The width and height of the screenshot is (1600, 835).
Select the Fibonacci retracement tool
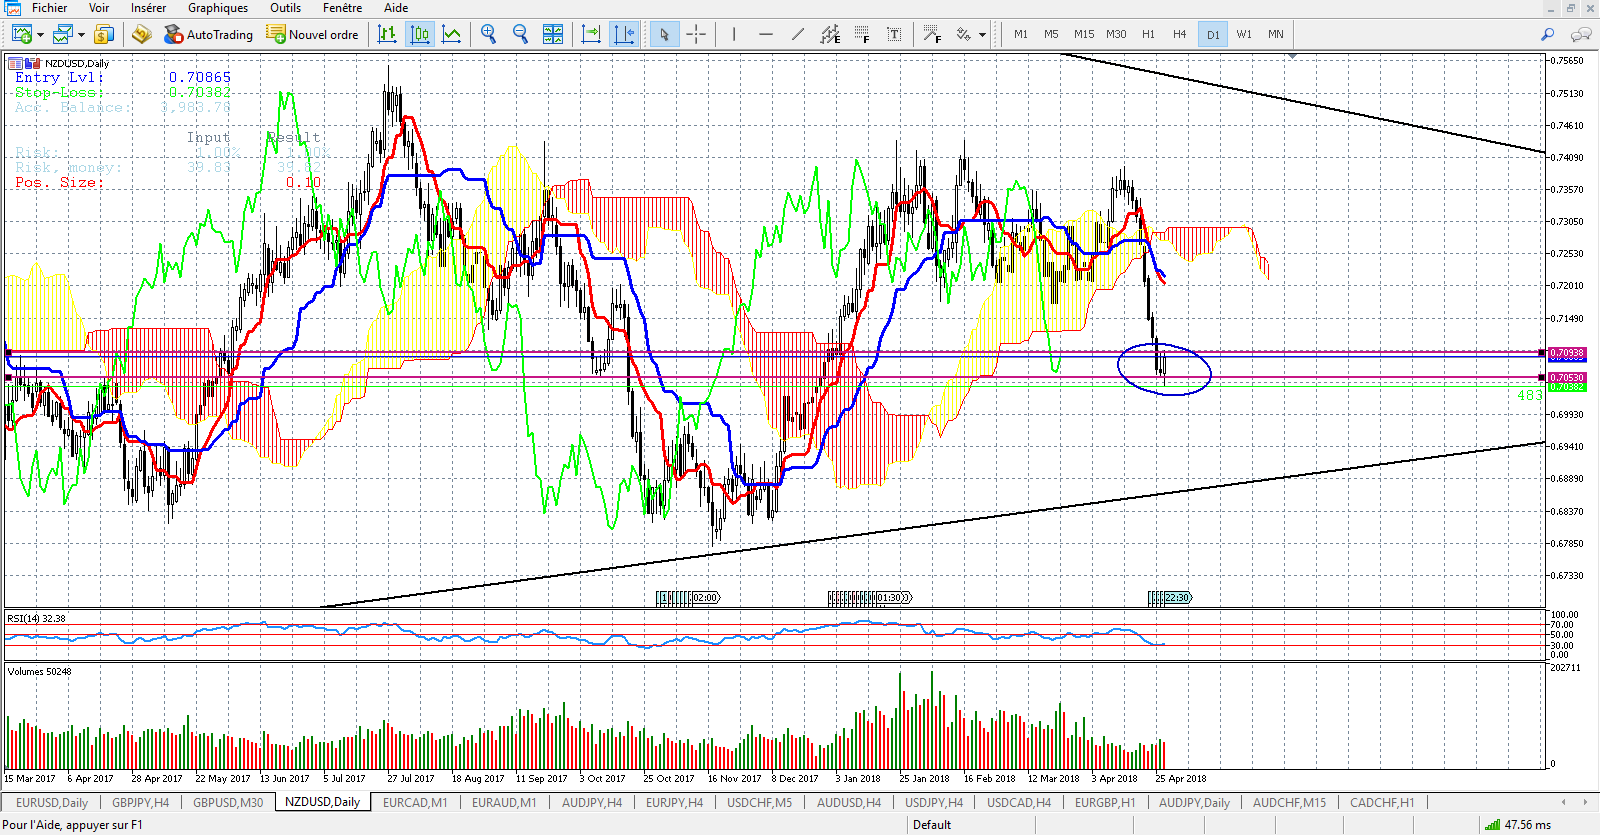[862, 34]
